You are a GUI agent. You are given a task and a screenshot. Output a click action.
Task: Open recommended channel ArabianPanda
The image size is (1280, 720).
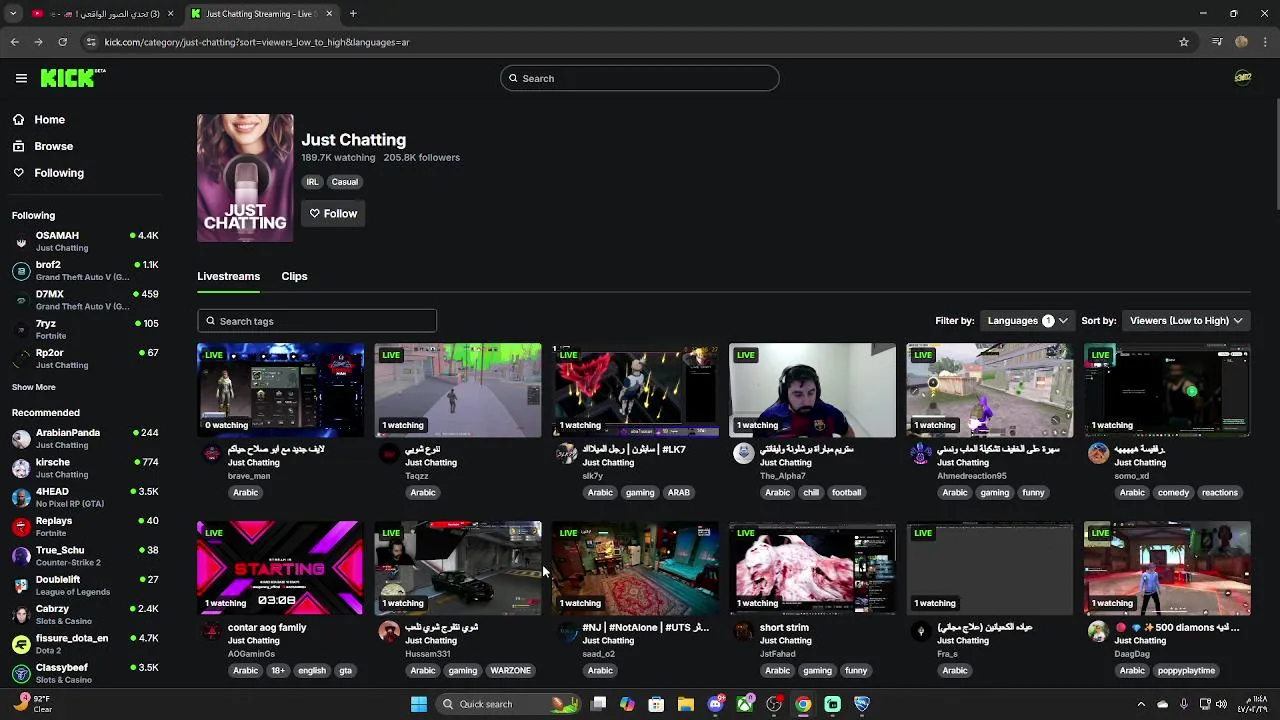[85, 438]
